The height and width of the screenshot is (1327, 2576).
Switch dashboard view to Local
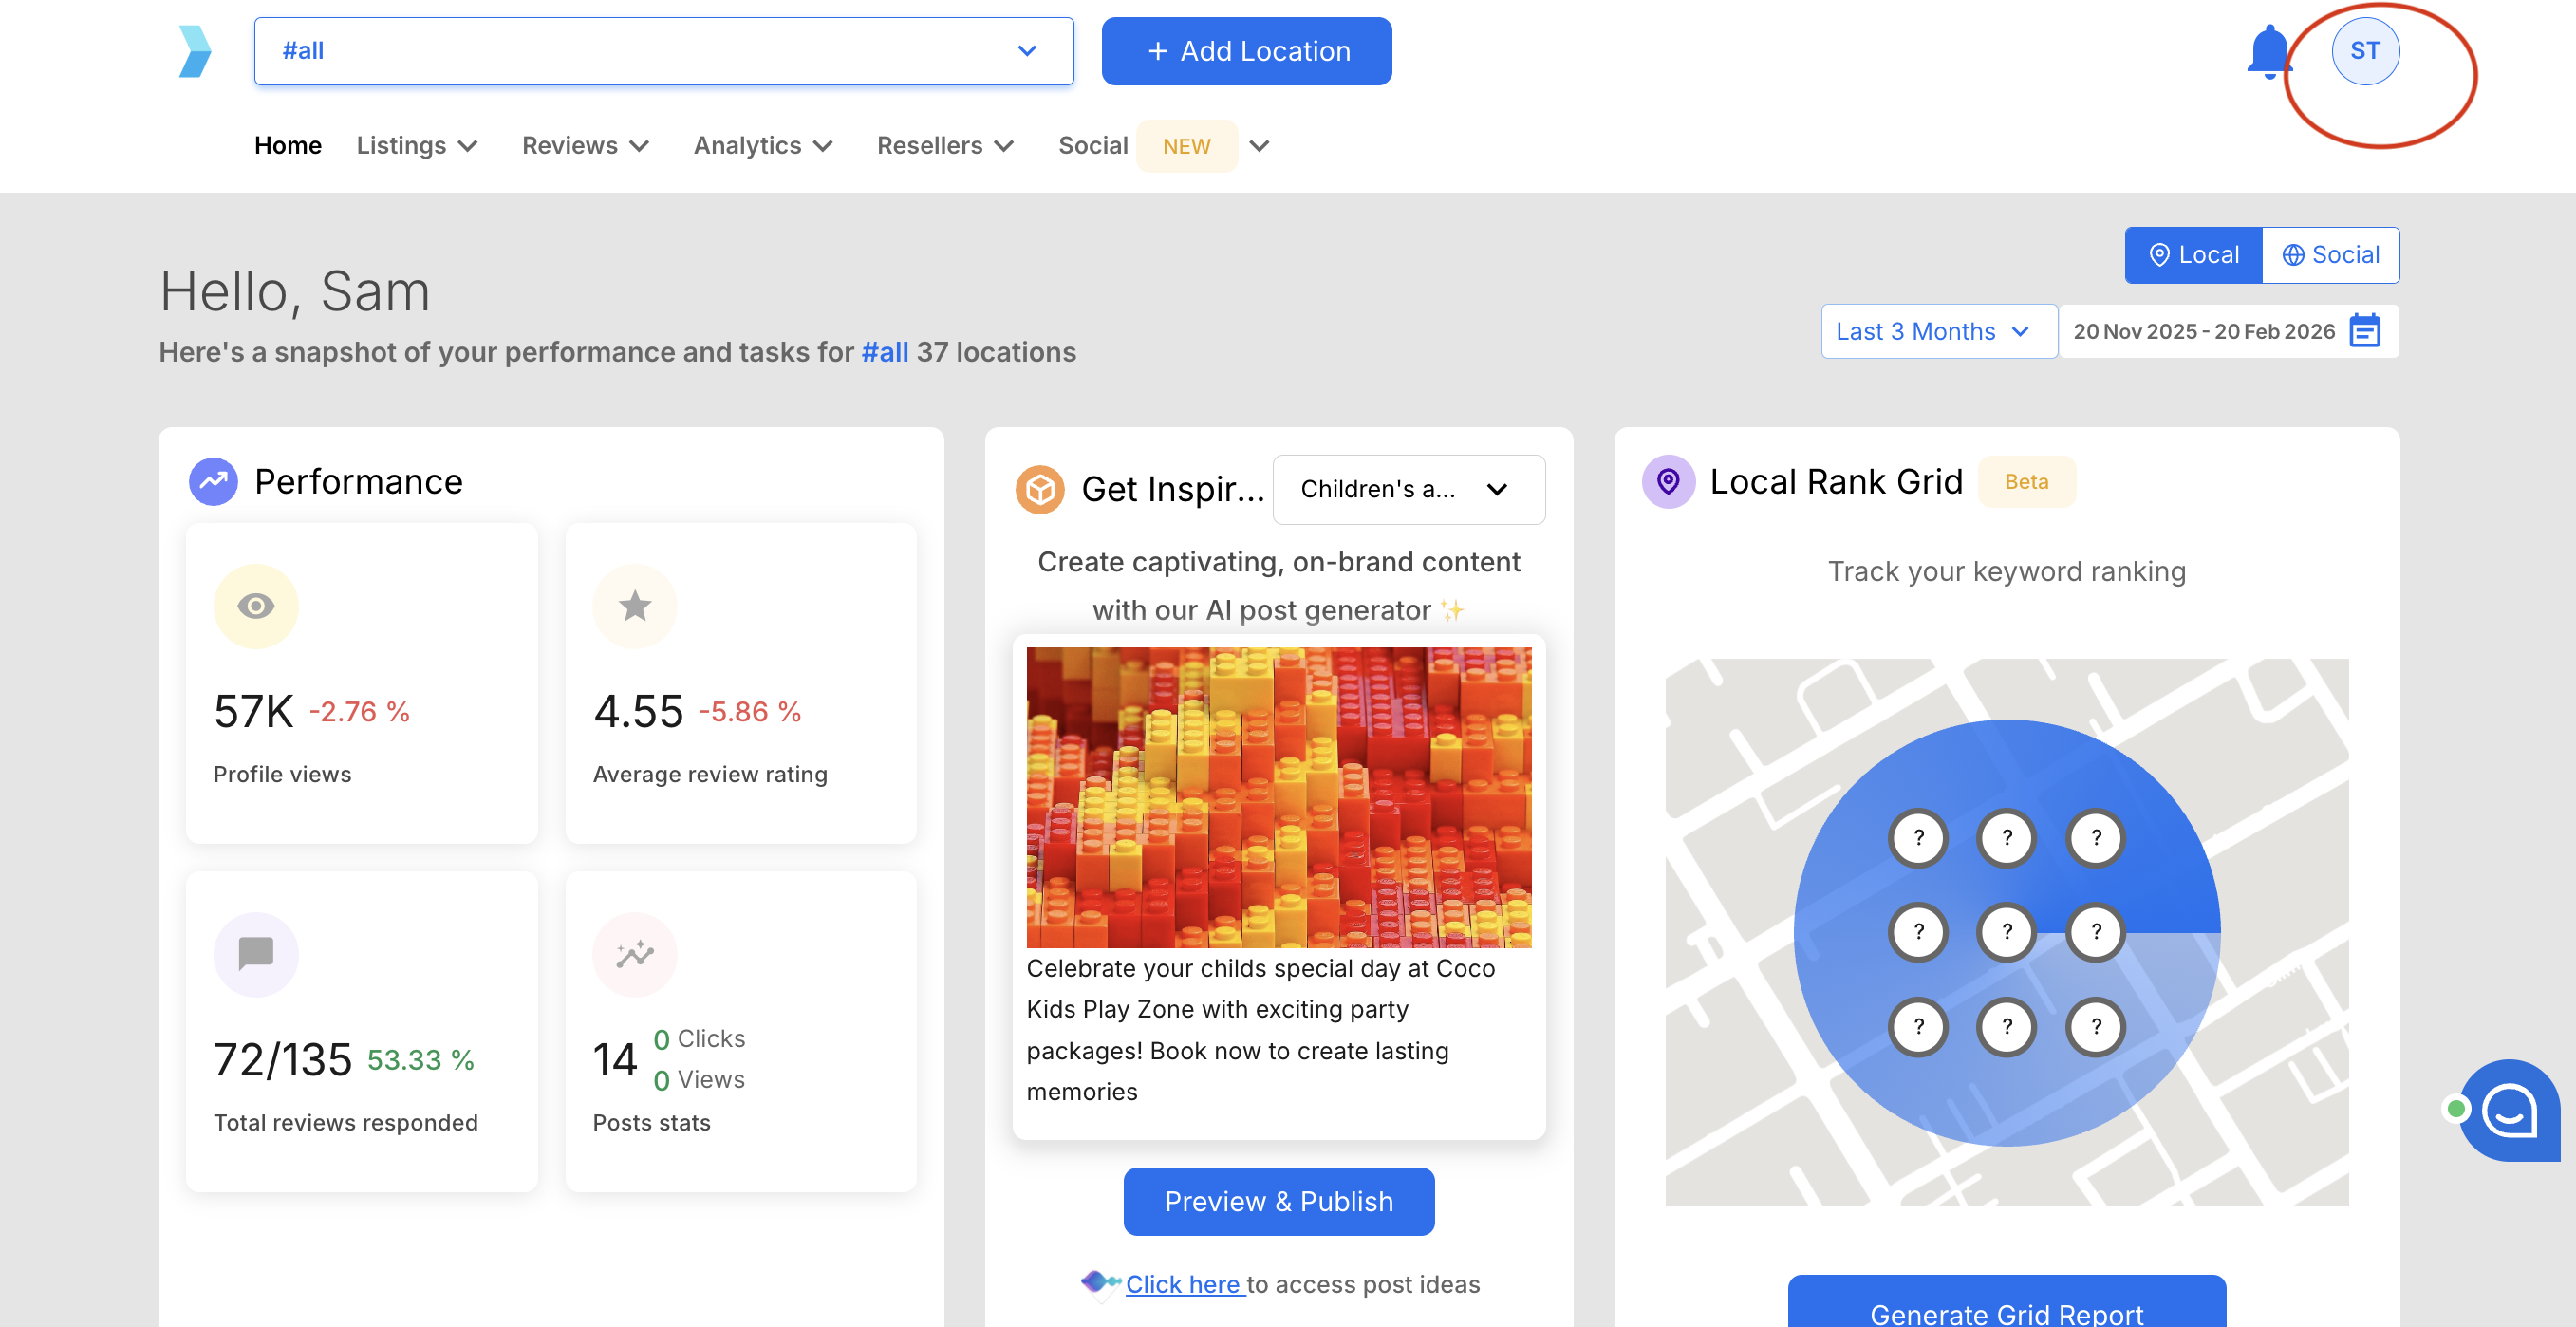tap(2193, 255)
